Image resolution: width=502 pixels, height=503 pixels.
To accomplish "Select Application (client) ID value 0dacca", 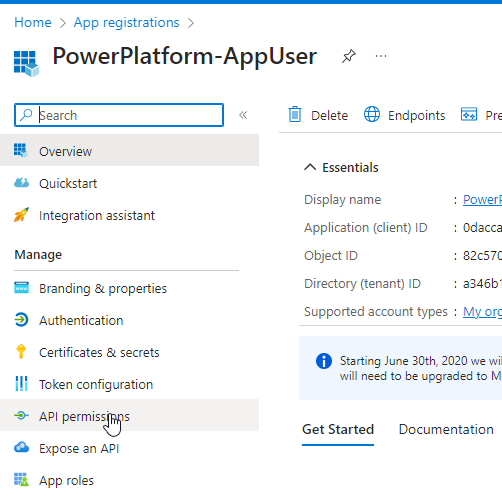I will 482,228.
